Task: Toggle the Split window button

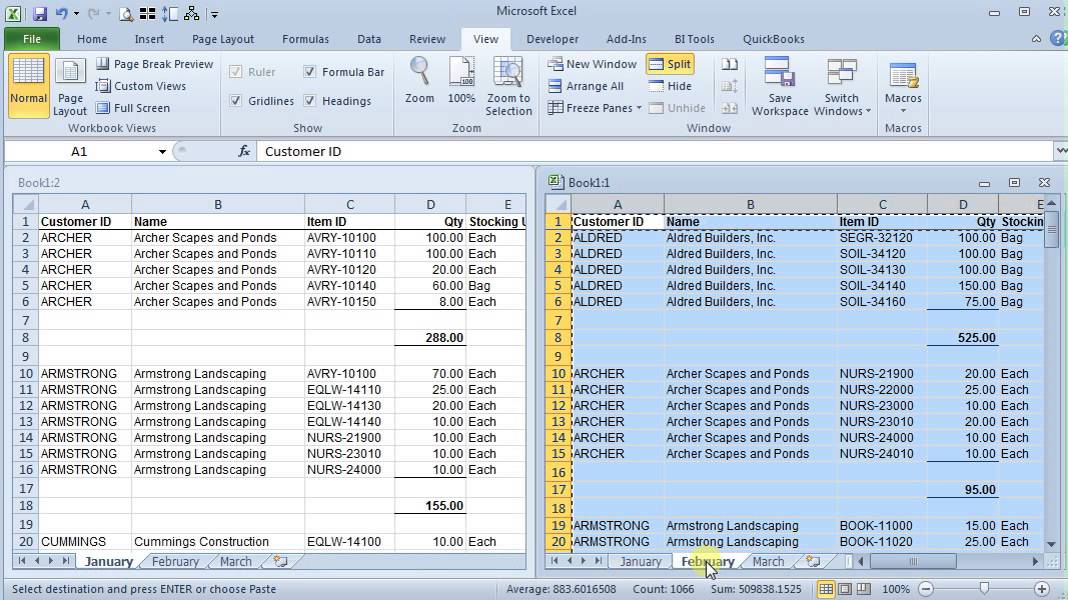Action: point(670,64)
